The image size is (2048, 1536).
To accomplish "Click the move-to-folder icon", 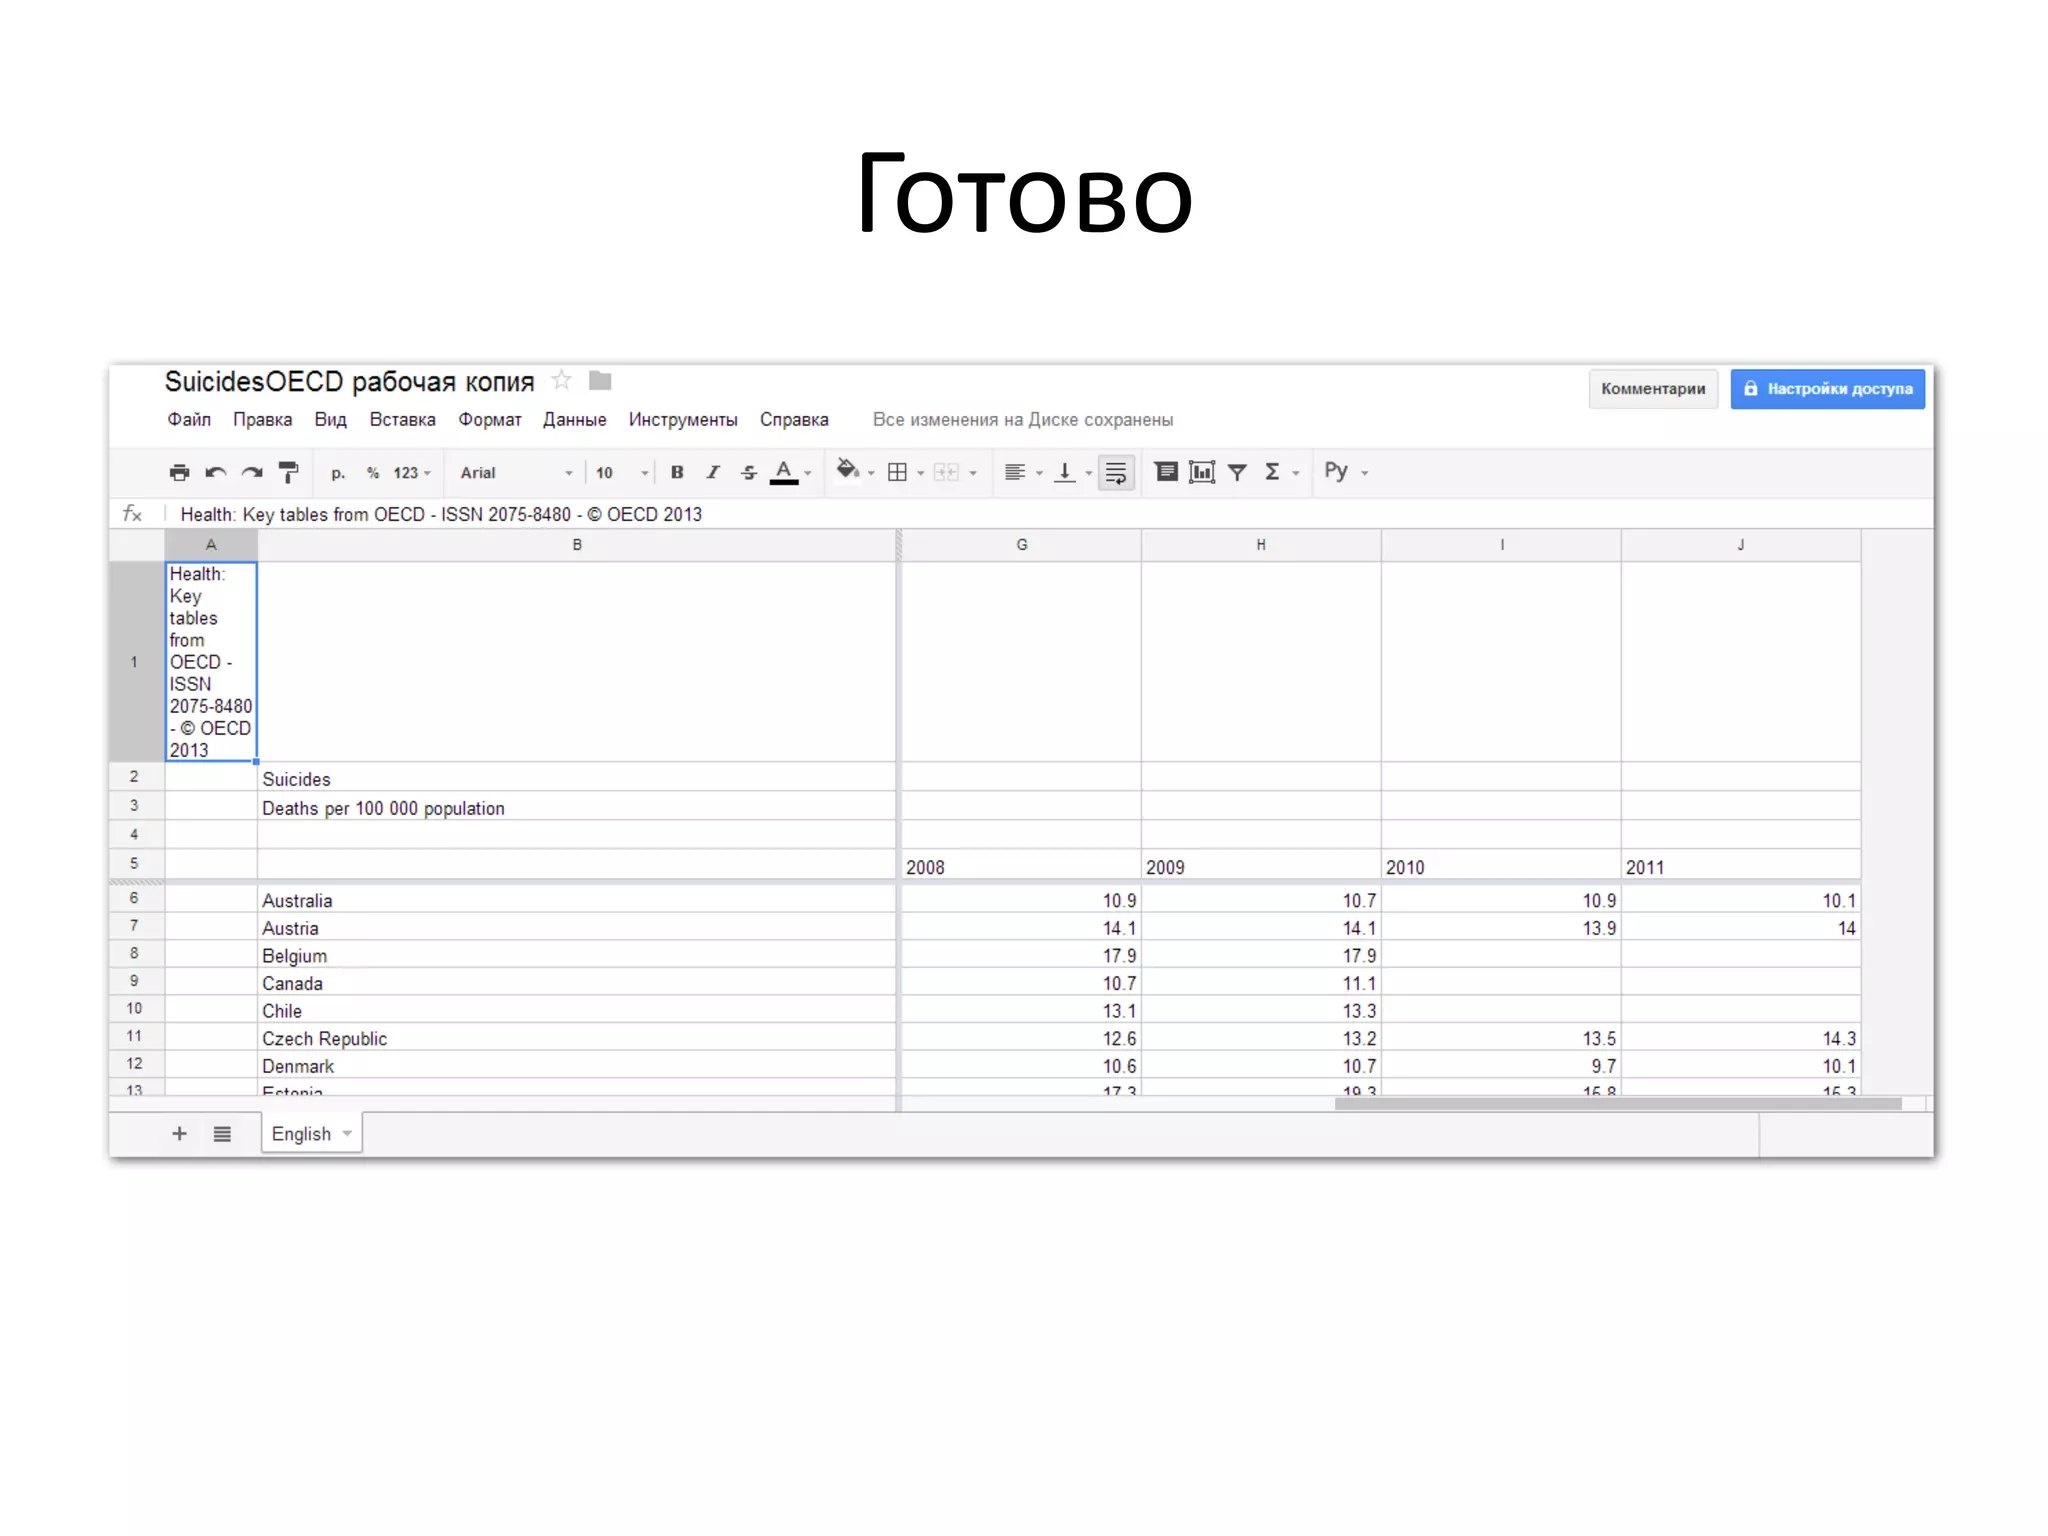I will pos(600,381).
